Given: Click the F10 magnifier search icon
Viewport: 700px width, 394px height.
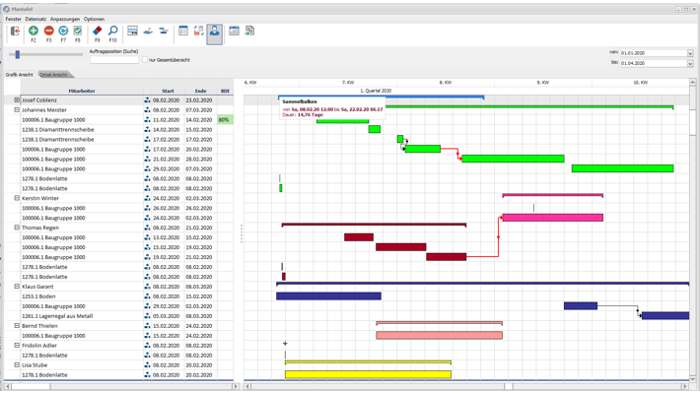Looking at the screenshot, I should tap(113, 30).
